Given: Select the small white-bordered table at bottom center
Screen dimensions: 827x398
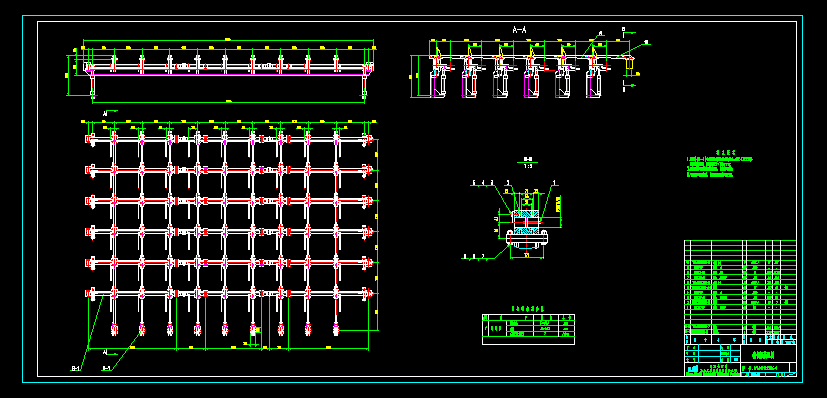Looking at the screenshot, I should 528,329.
